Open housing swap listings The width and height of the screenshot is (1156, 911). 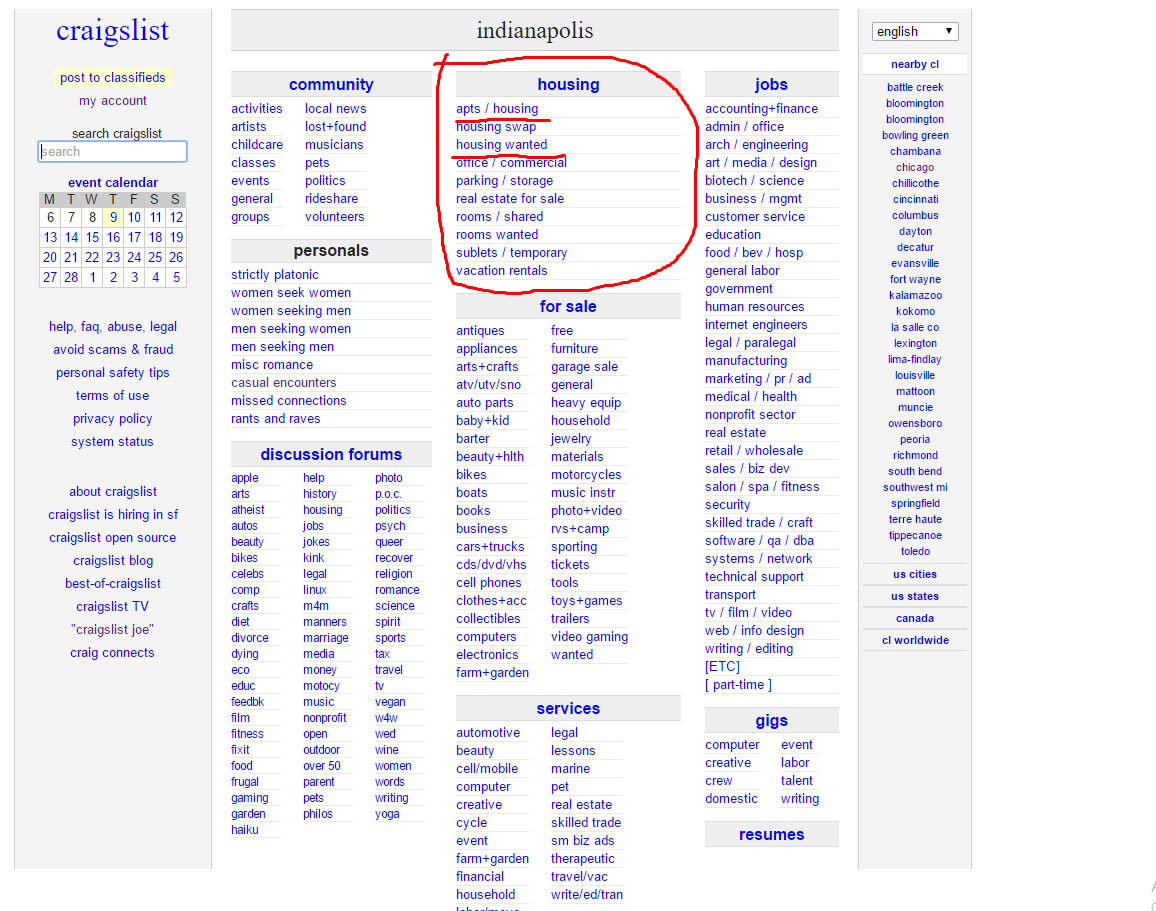coord(495,127)
